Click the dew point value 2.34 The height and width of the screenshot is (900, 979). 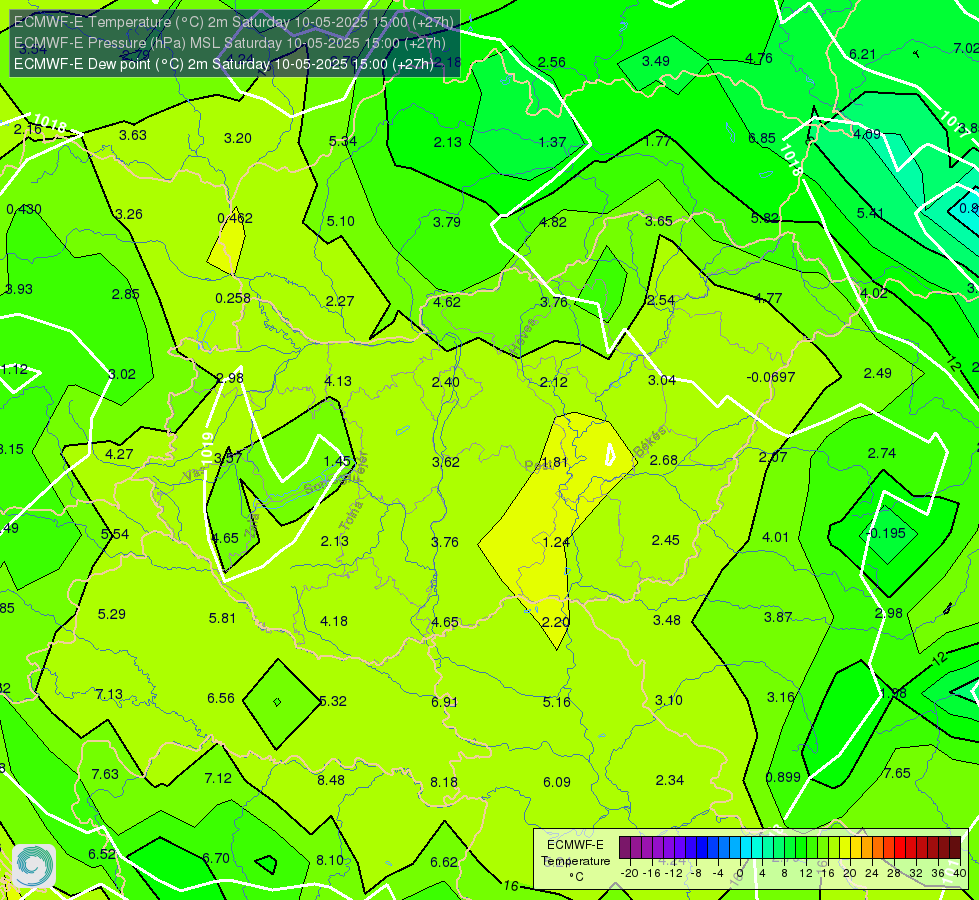coord(670,779)
